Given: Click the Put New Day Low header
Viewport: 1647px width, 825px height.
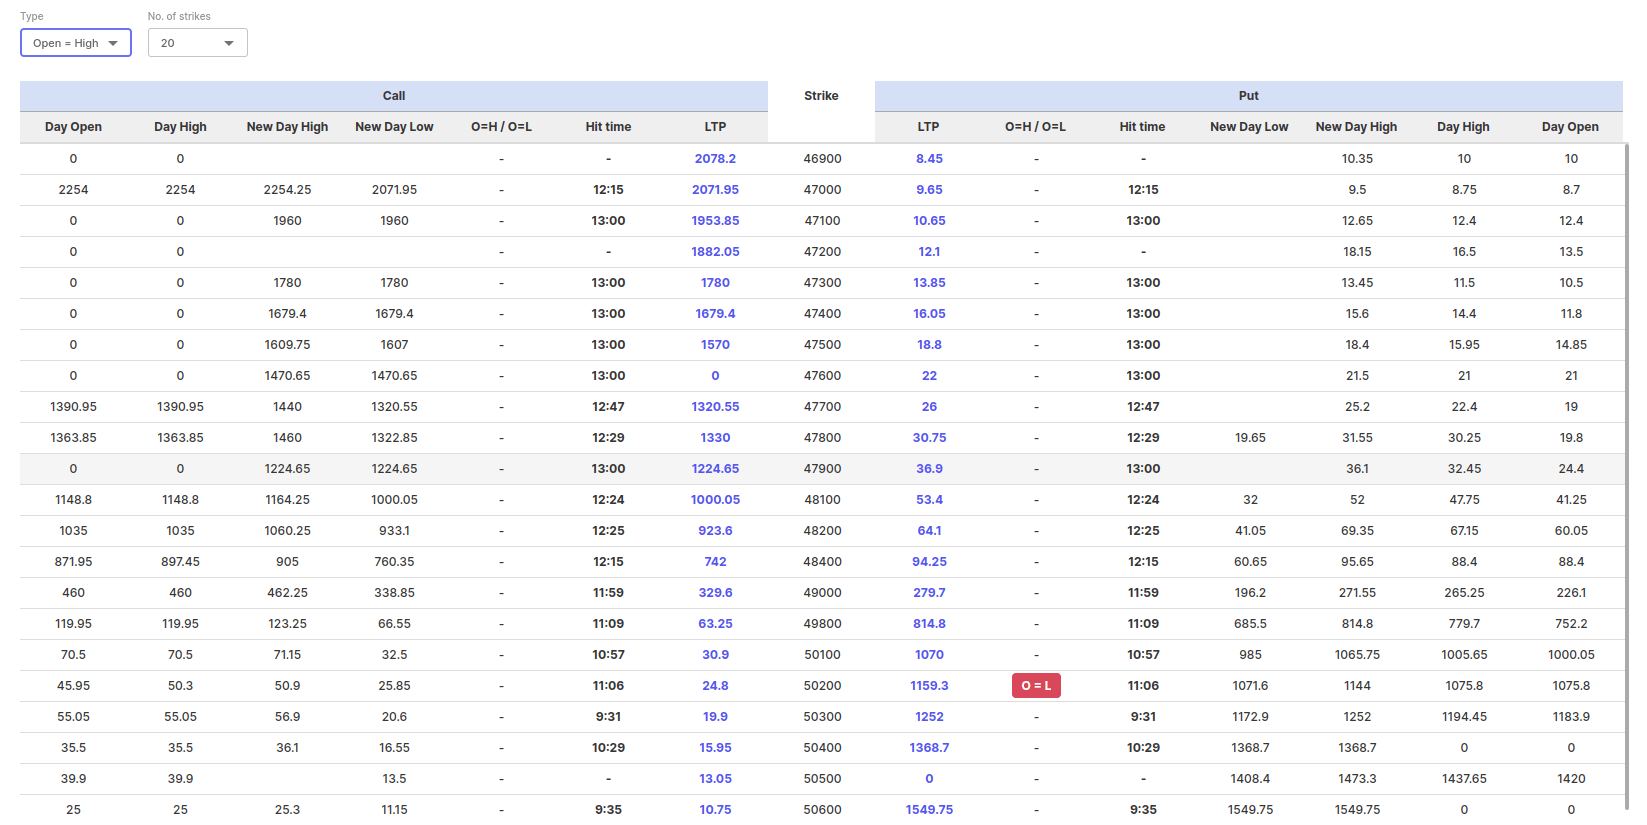Looking at the screenshot, I should pos(1249,127).
